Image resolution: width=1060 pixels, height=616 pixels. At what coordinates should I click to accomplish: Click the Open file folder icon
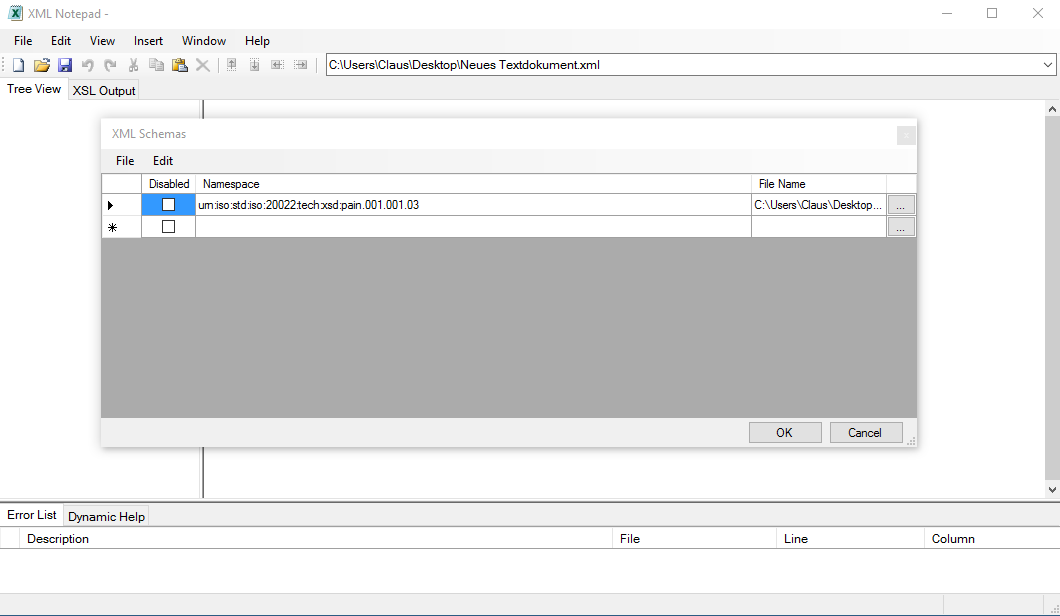coord(41,65)
